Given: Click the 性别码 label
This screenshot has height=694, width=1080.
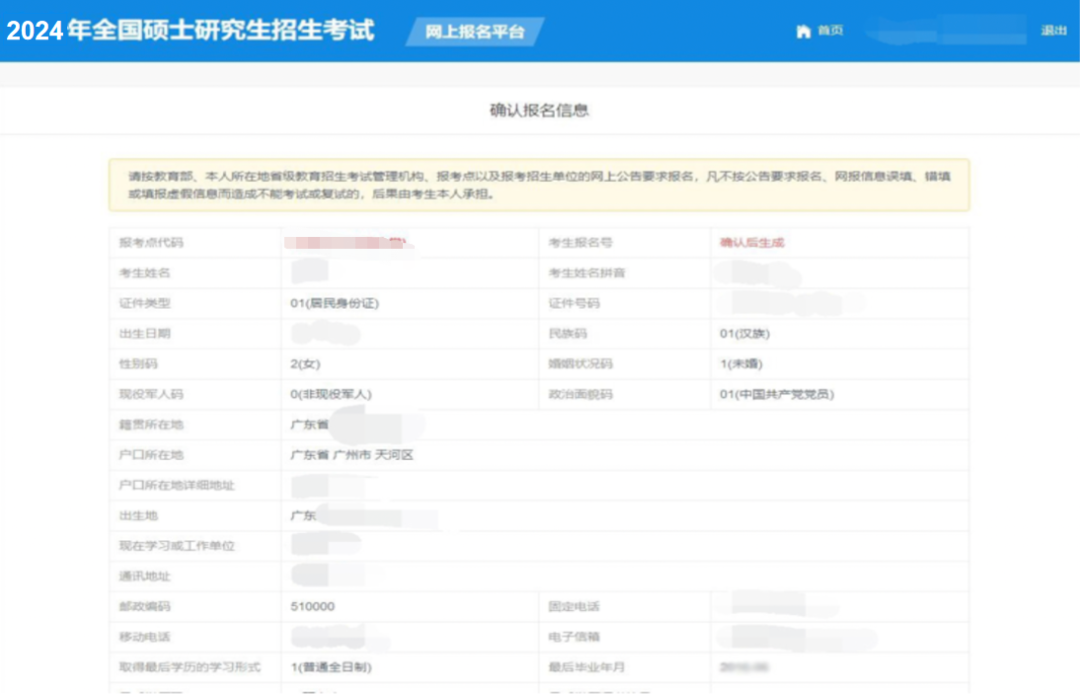Looking at the screenshot, I should point(138,364).
